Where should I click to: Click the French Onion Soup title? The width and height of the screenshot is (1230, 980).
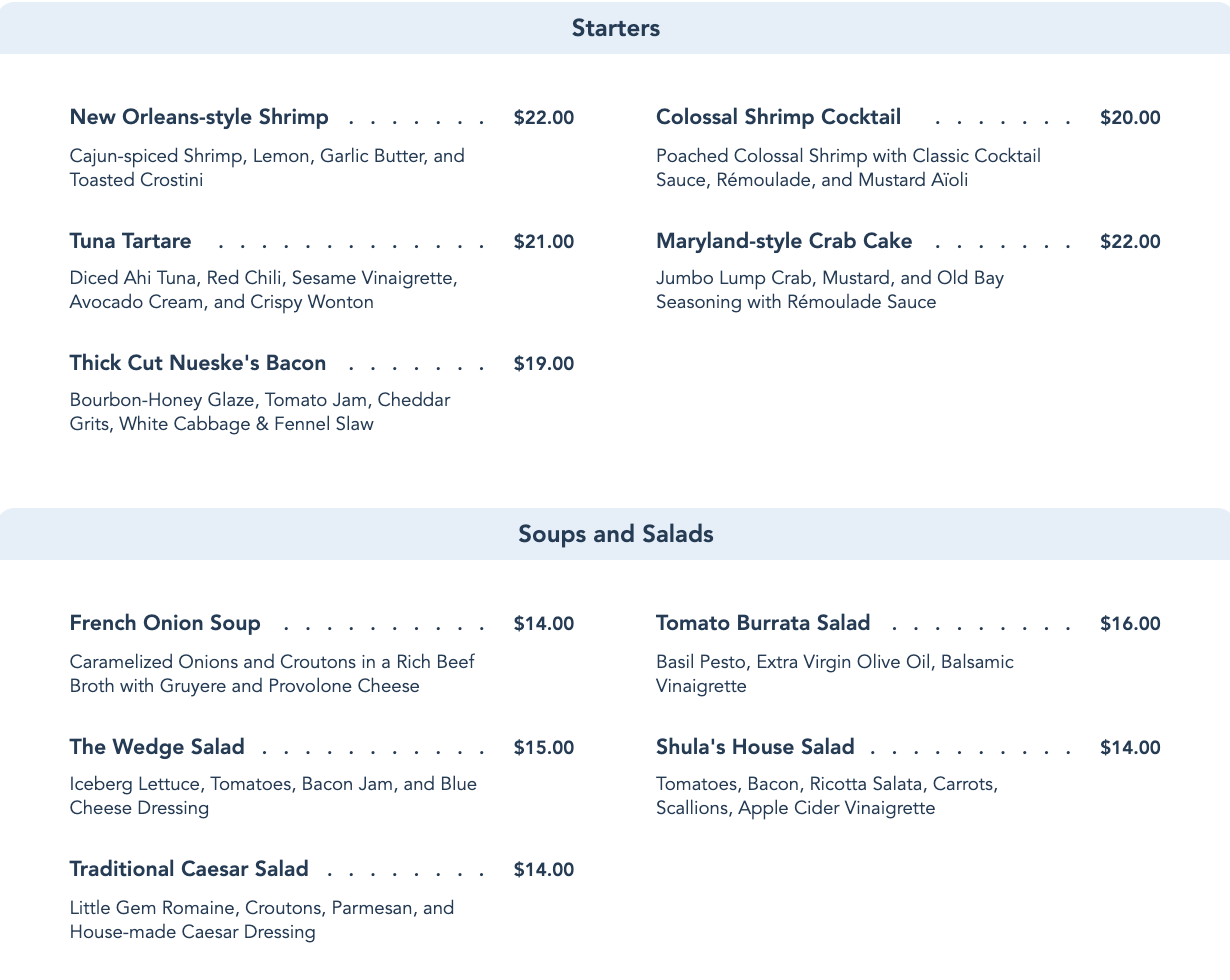tap(165, 623)
